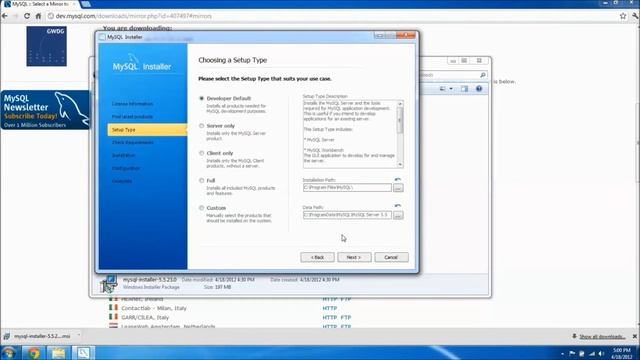Click the description box scrollbar thumb
The height and width of the screenshot is (360, 640).
click(400, 120)
